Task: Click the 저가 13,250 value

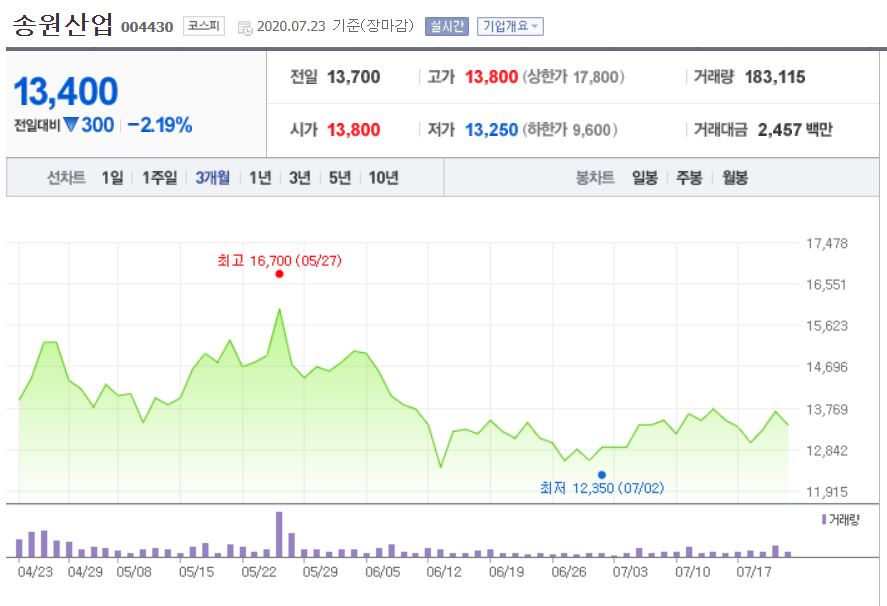Action: click(492, 130)
